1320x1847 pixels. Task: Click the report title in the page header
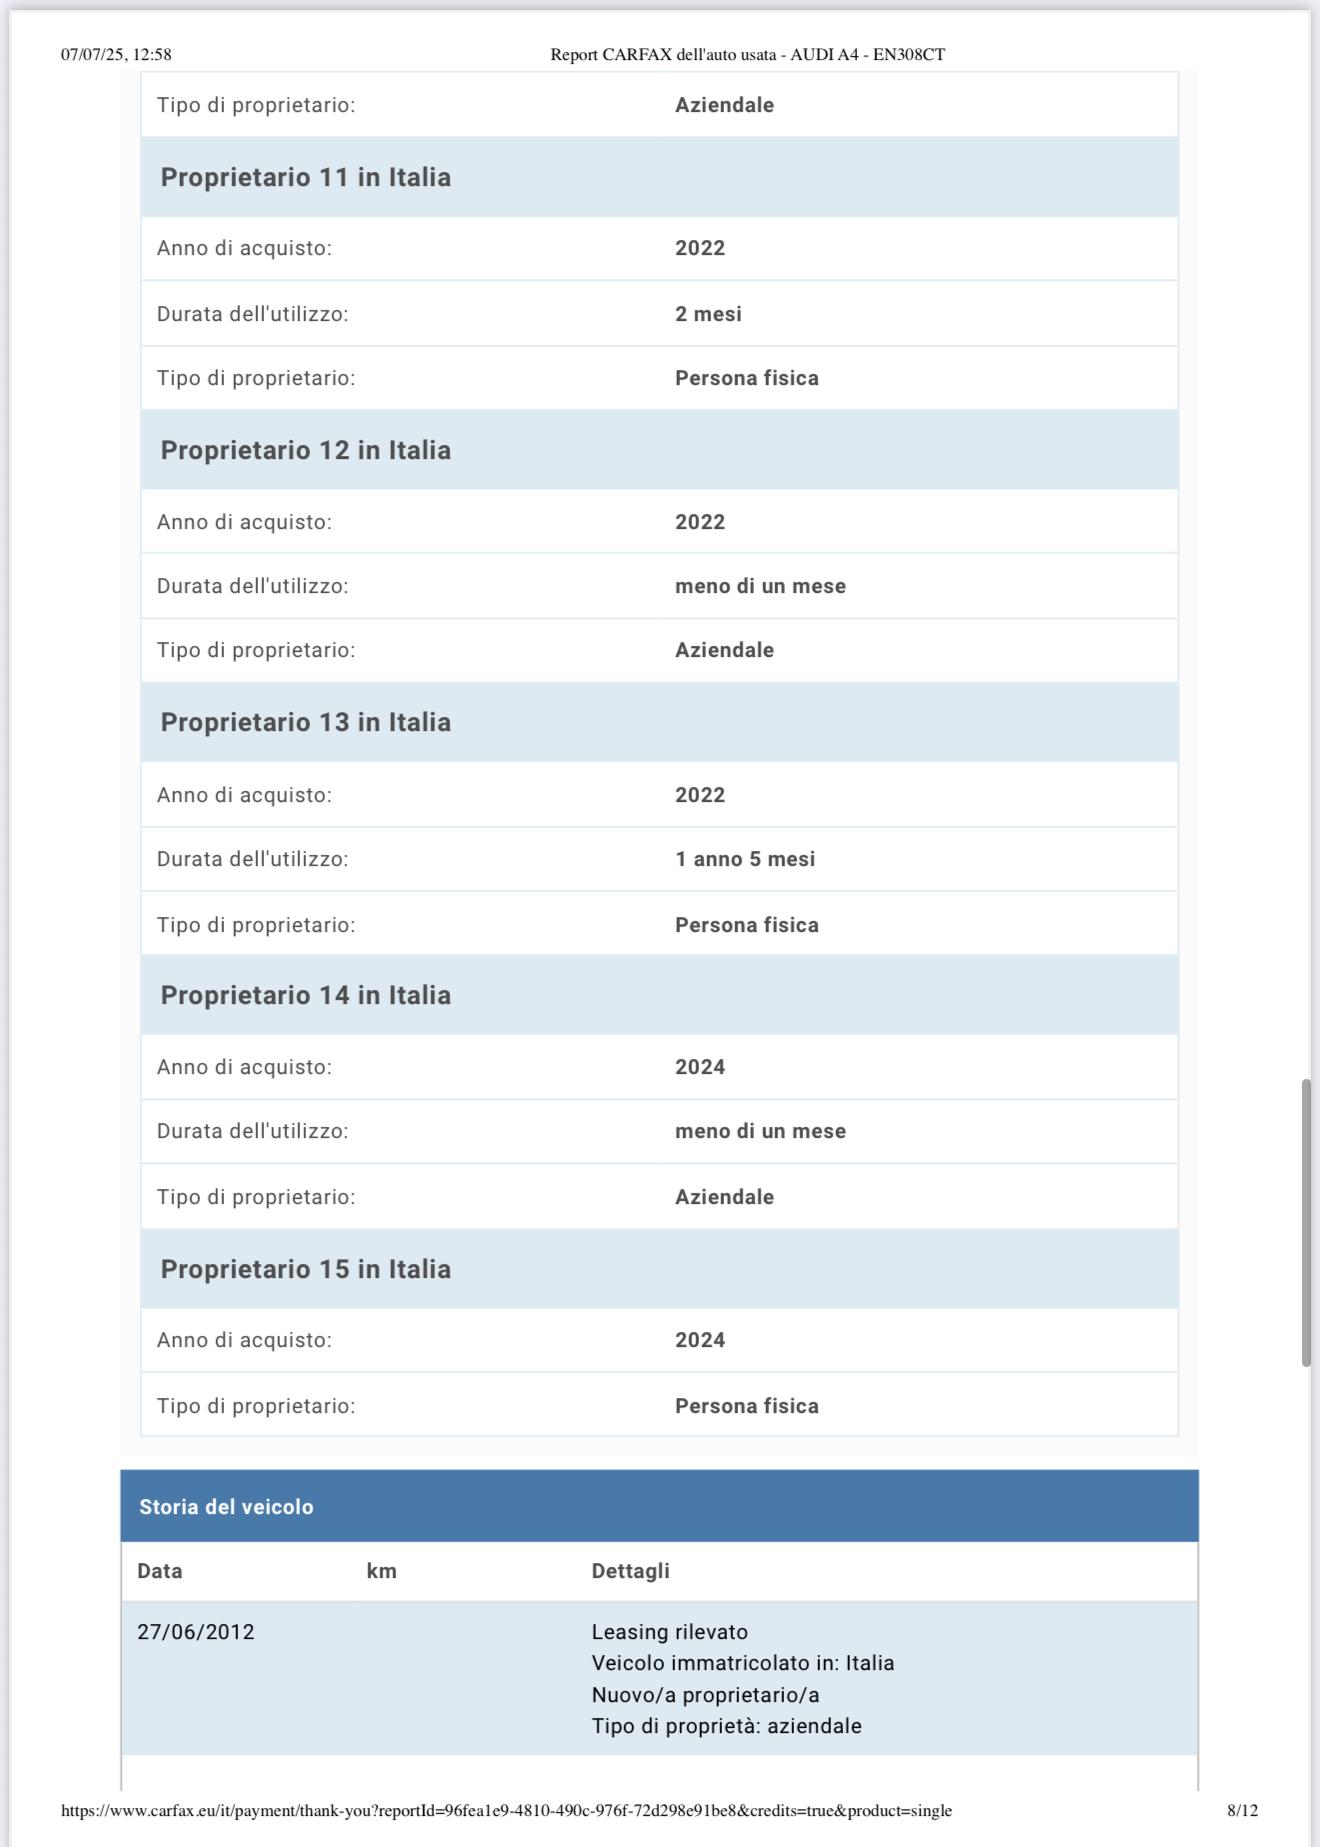[x=747, y=55]
